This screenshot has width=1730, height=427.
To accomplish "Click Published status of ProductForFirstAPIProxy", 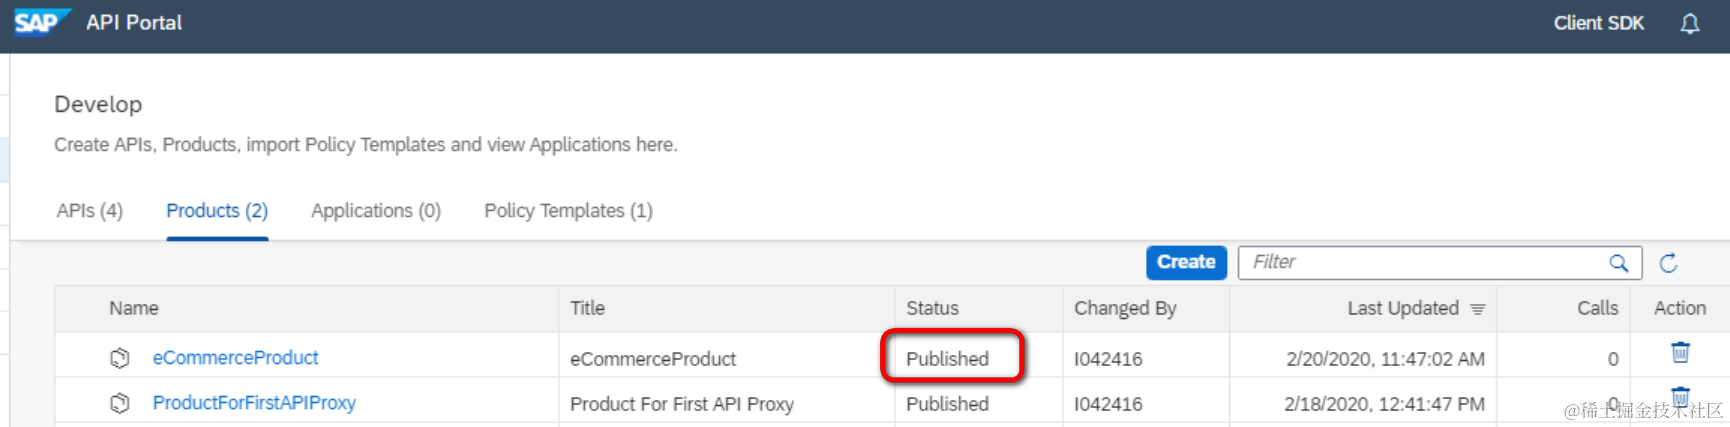I will [x=947, y=404].
